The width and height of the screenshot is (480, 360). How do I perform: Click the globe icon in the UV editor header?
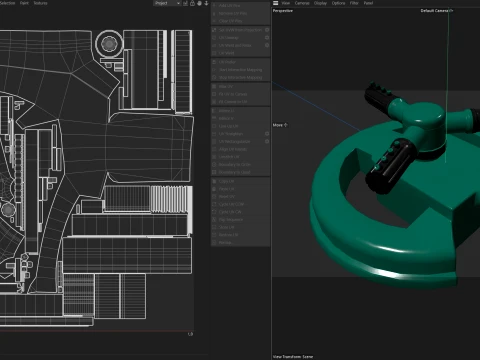199,3
